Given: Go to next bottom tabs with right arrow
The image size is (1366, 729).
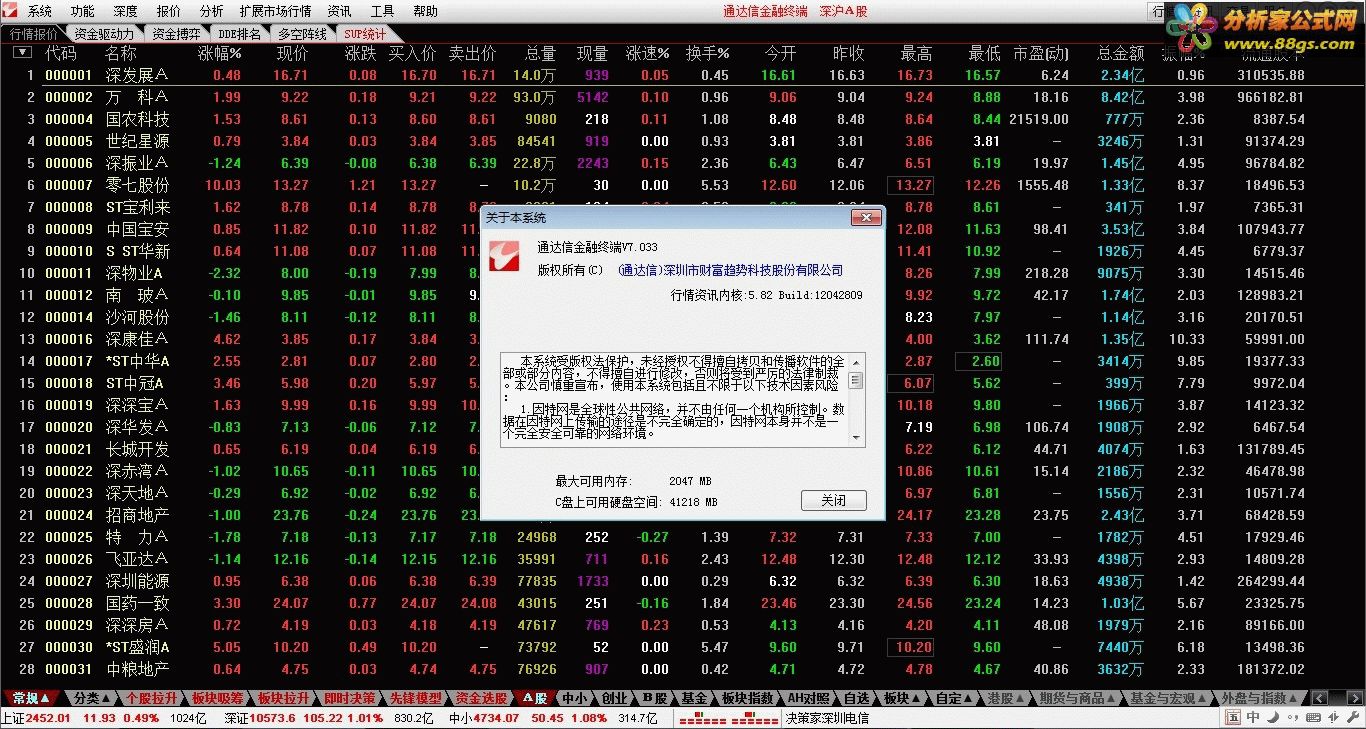Looking at the screenshot, I should pyautogui.click(x=1355, y=698).
